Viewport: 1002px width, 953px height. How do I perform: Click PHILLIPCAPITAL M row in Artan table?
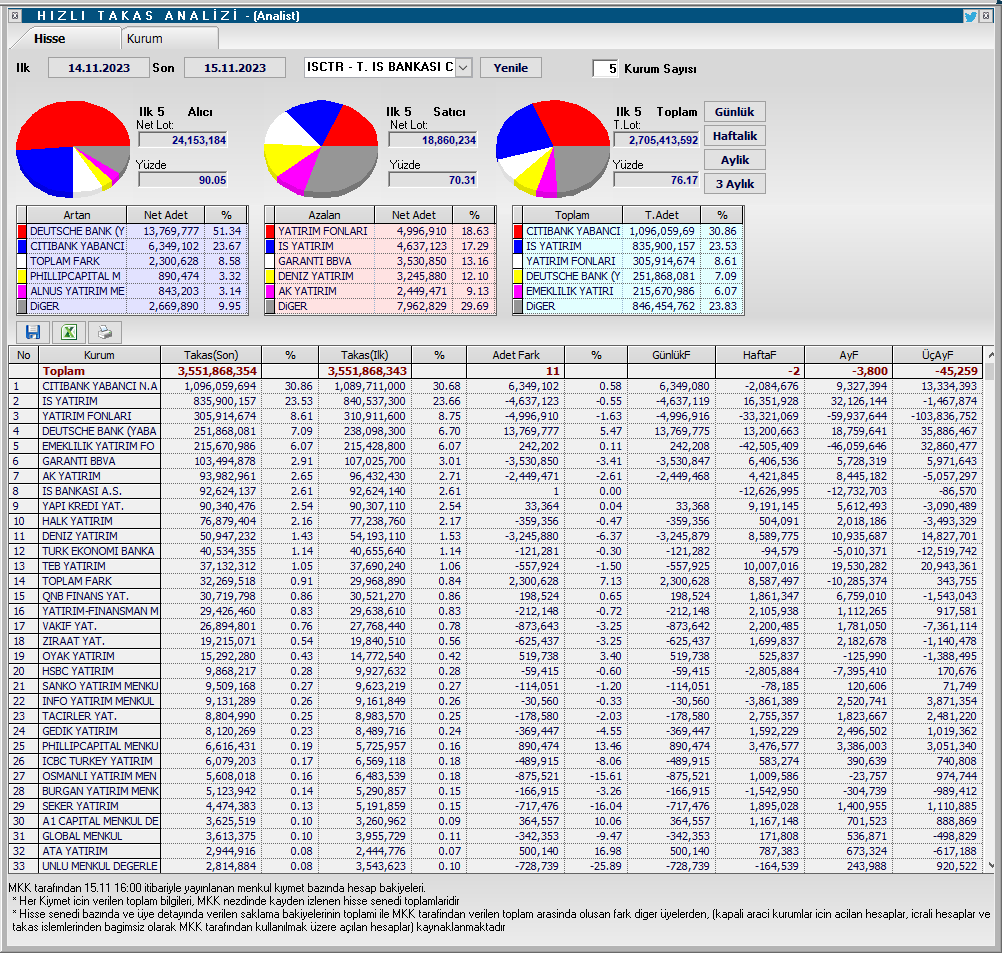click(132, 276)
